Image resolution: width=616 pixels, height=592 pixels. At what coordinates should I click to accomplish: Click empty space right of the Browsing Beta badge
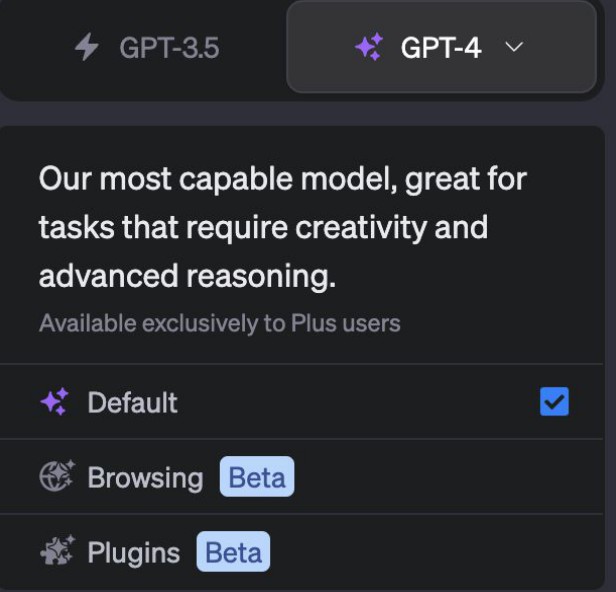click(x=440, y=477)
